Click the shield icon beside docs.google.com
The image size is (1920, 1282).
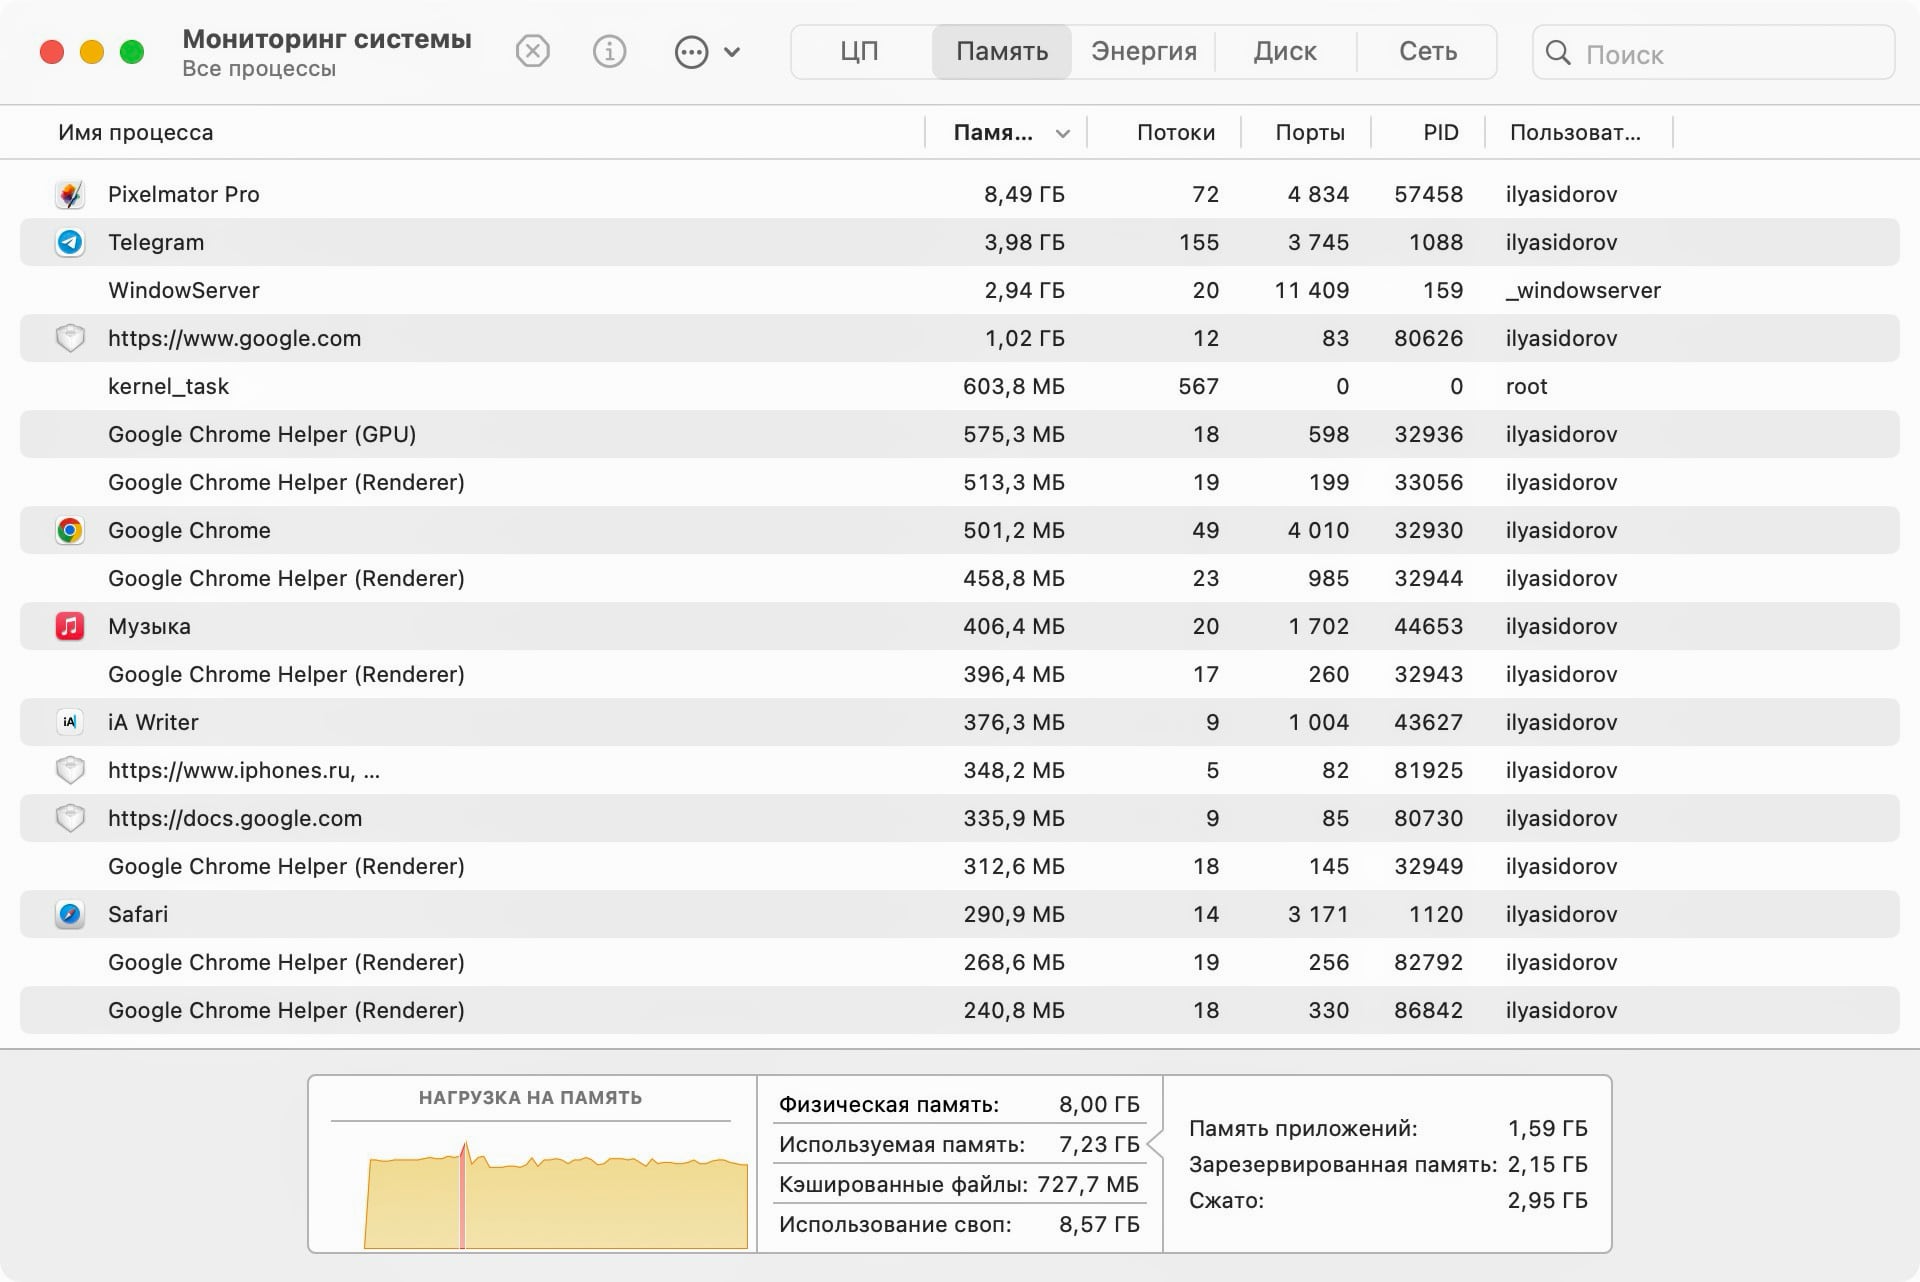pos(69,818)
